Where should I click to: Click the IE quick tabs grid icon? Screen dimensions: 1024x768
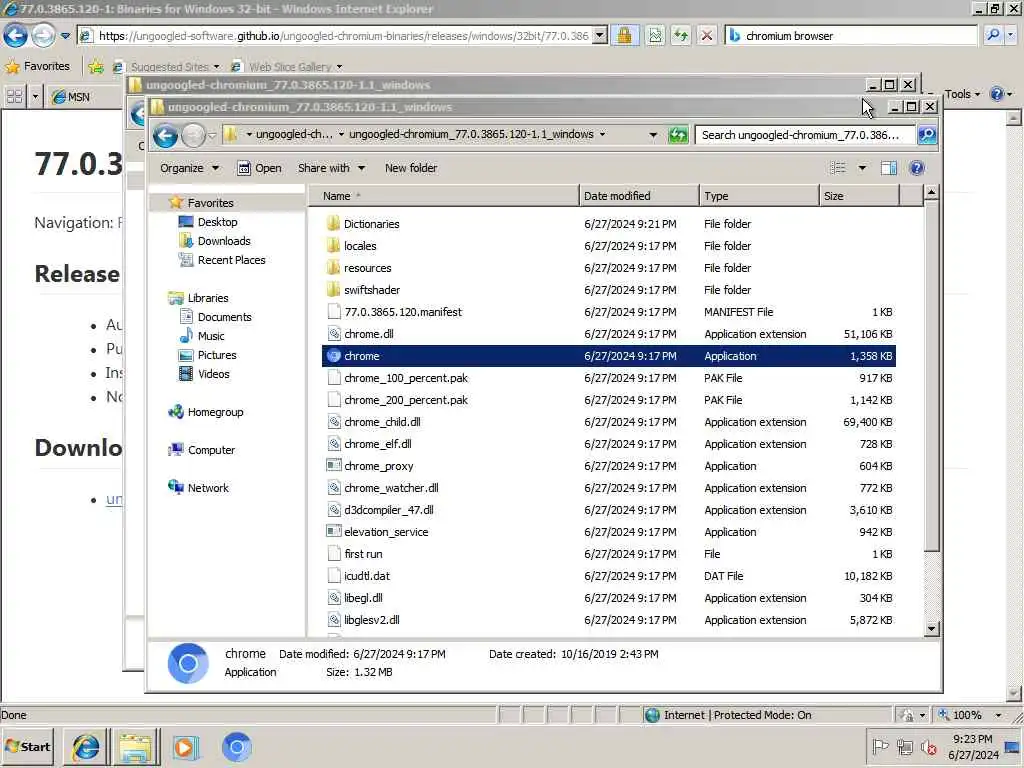point(14,97)
